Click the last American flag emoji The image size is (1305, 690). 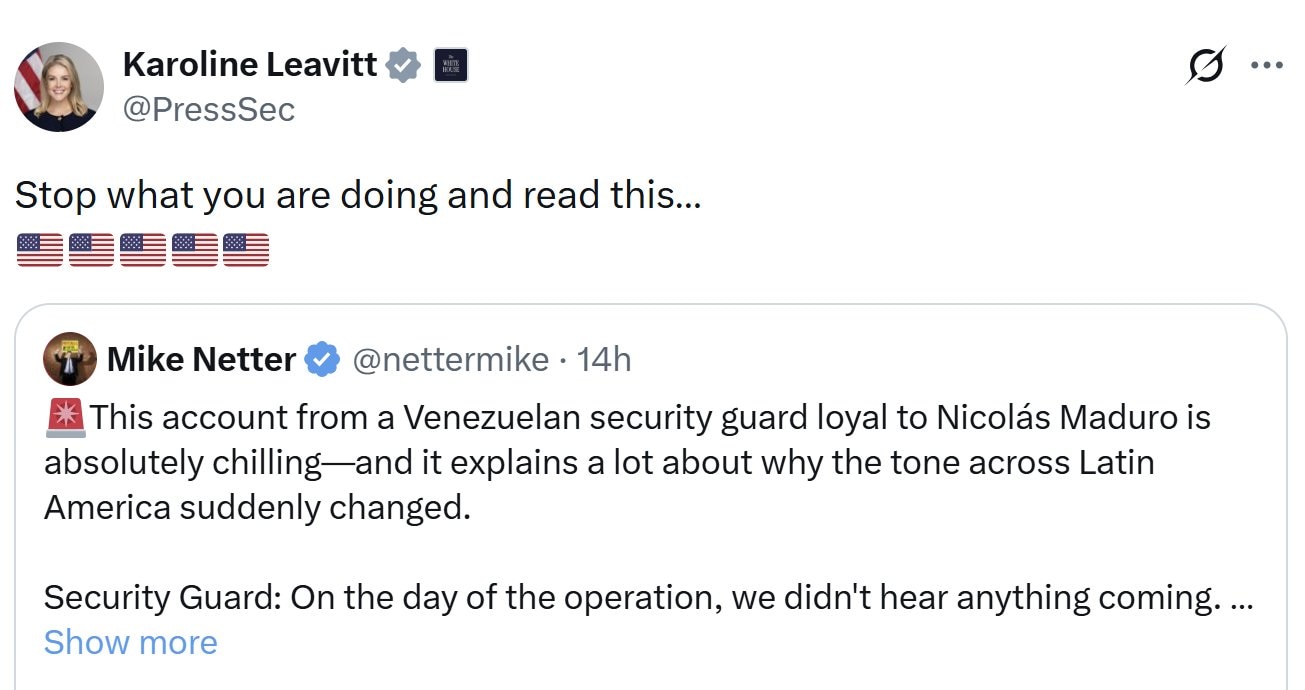246,249
